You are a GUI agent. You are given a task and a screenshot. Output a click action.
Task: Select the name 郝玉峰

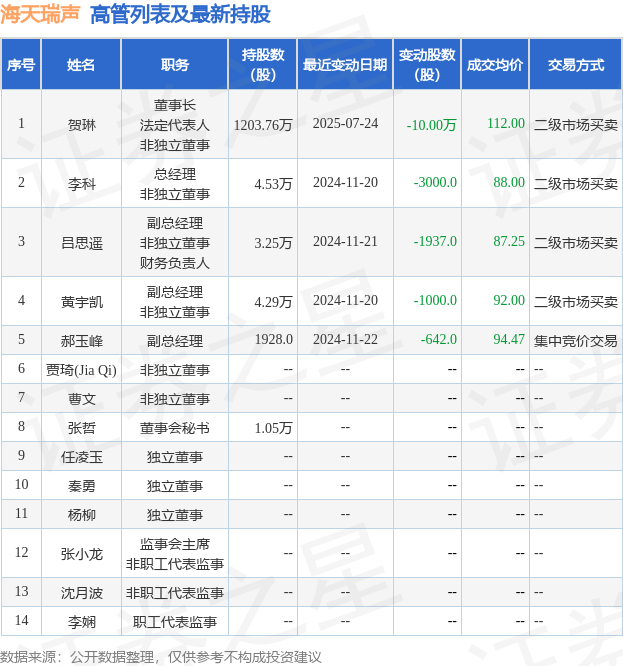point(82,341)
